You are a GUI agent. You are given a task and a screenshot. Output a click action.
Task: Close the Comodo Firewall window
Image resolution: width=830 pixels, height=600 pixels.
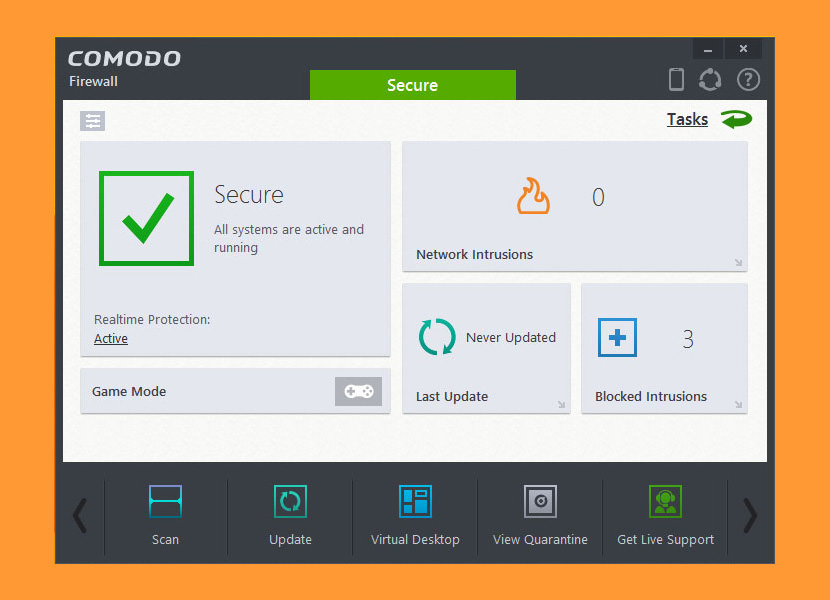pyautogui.click(x=743, y=49)
